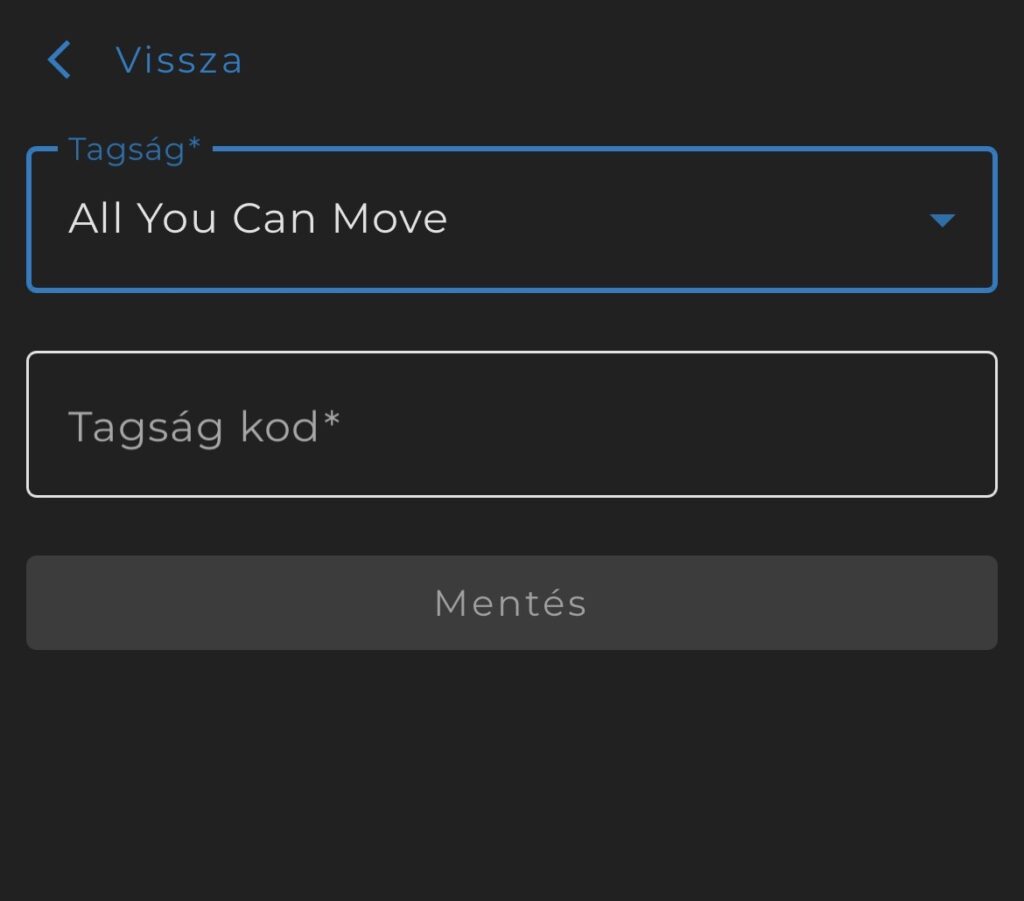
Task: Select the Tagság kod* placeholder text
Action: point(204,425)
